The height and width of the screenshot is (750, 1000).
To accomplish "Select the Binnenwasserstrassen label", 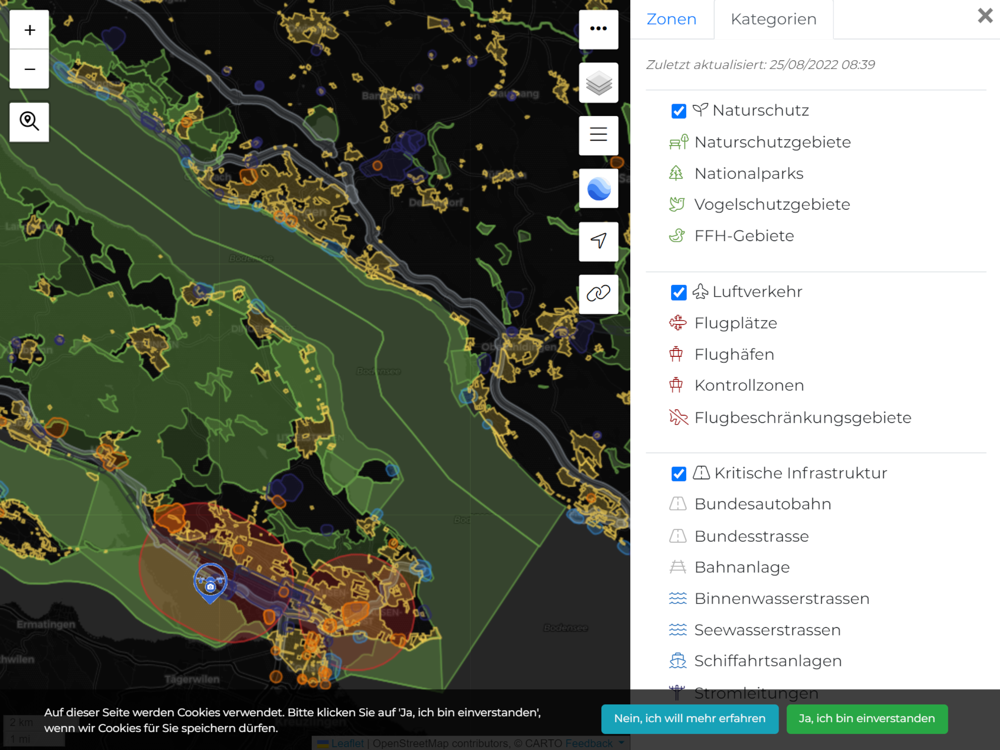I will click(782, 598).
